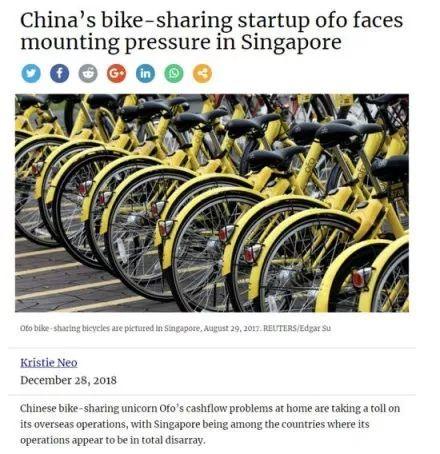This screenshot has width=440, height=454.
Task: Click the photo caption under the image
Action: click(176, 328)
